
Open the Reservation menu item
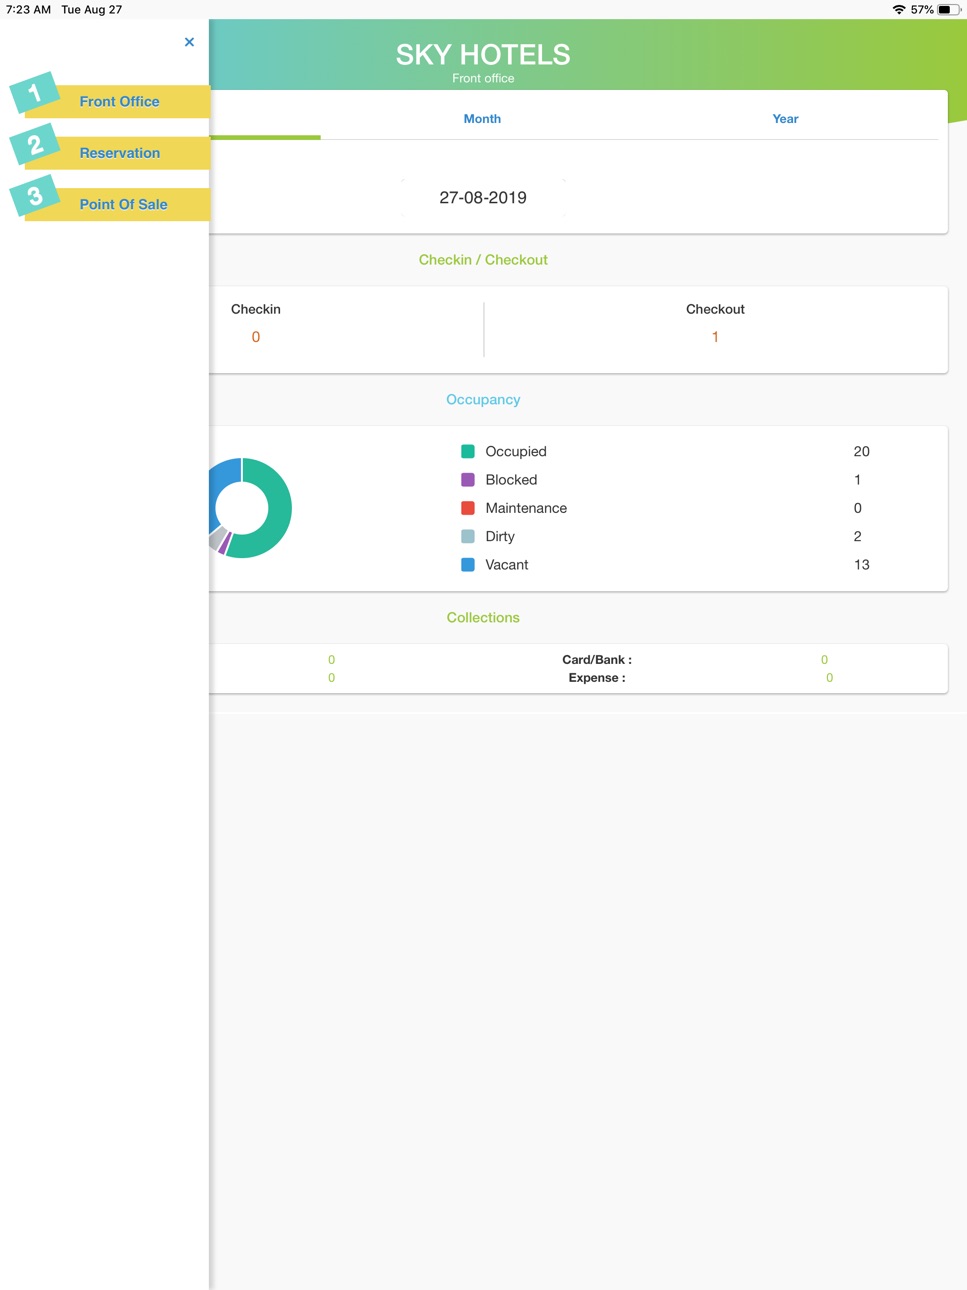(119, 153)
